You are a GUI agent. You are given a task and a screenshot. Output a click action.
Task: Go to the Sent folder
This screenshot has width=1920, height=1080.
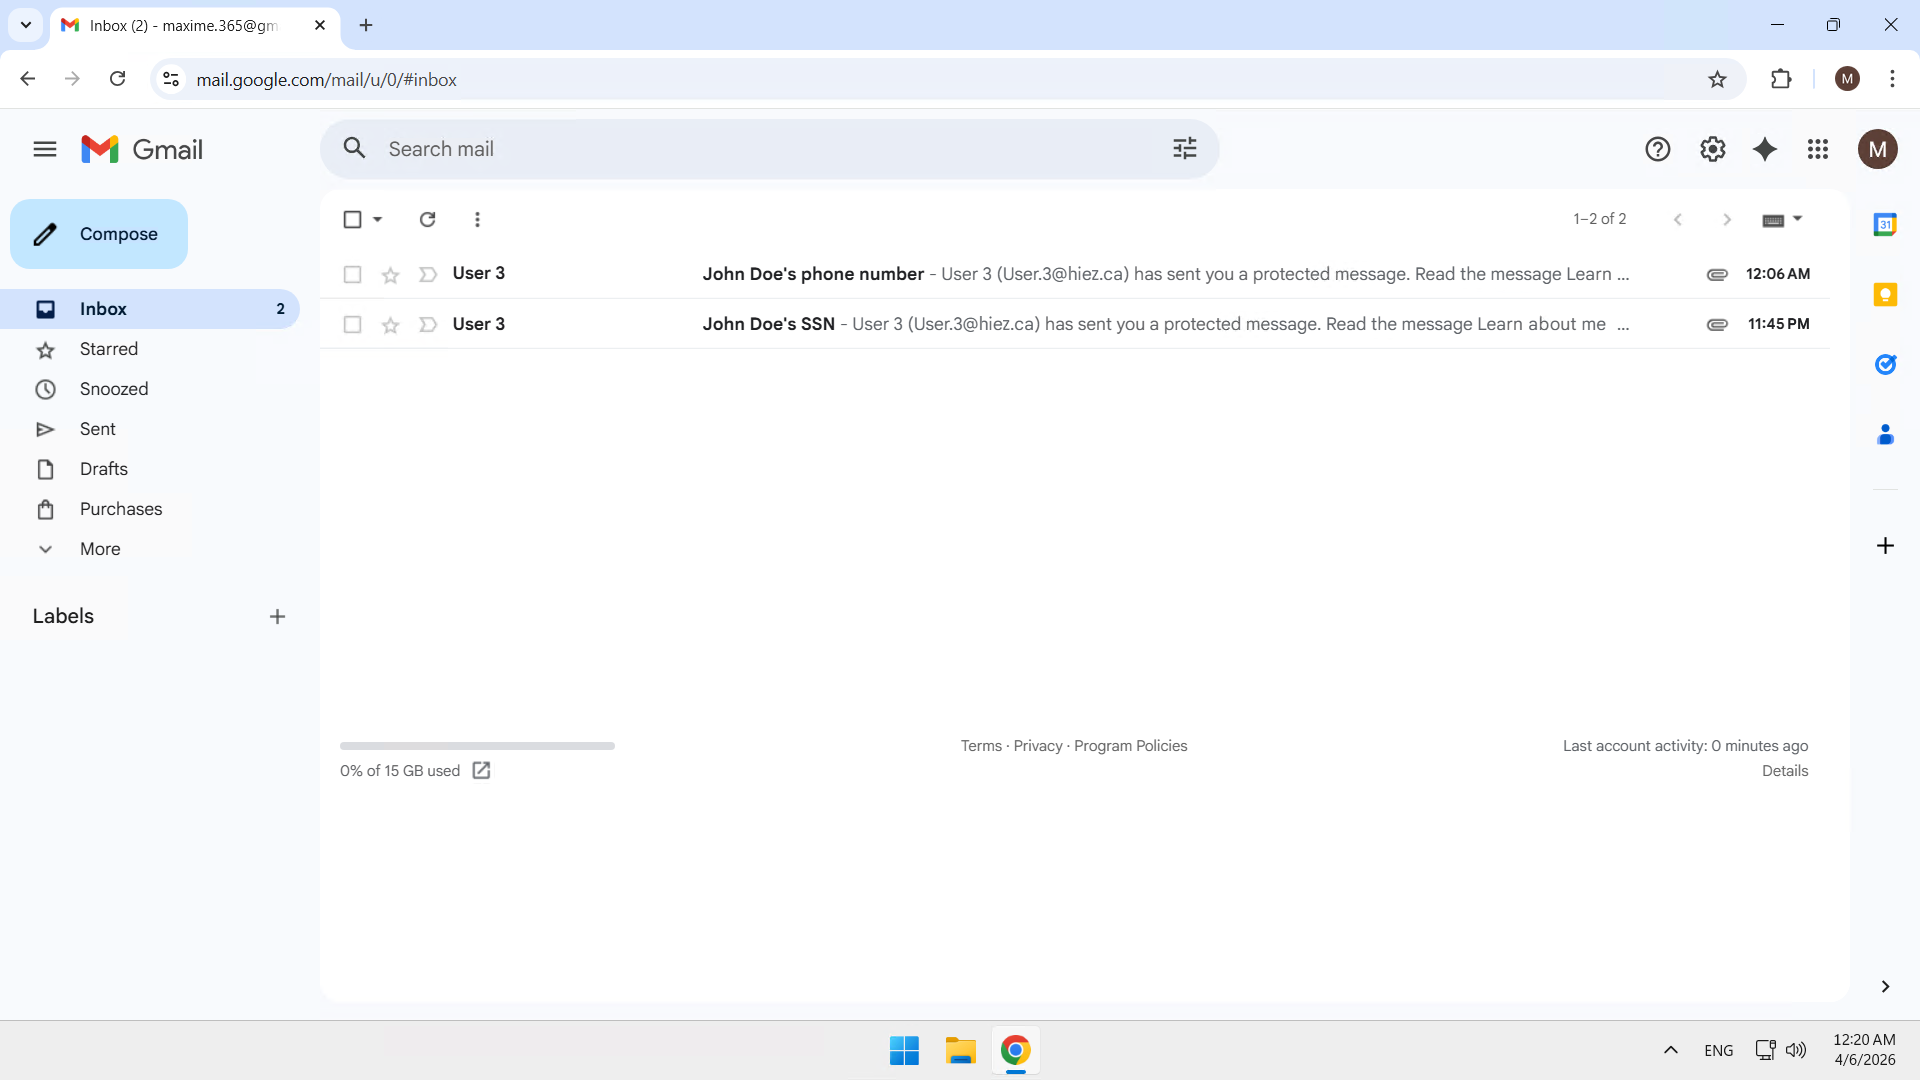point(98,429)
